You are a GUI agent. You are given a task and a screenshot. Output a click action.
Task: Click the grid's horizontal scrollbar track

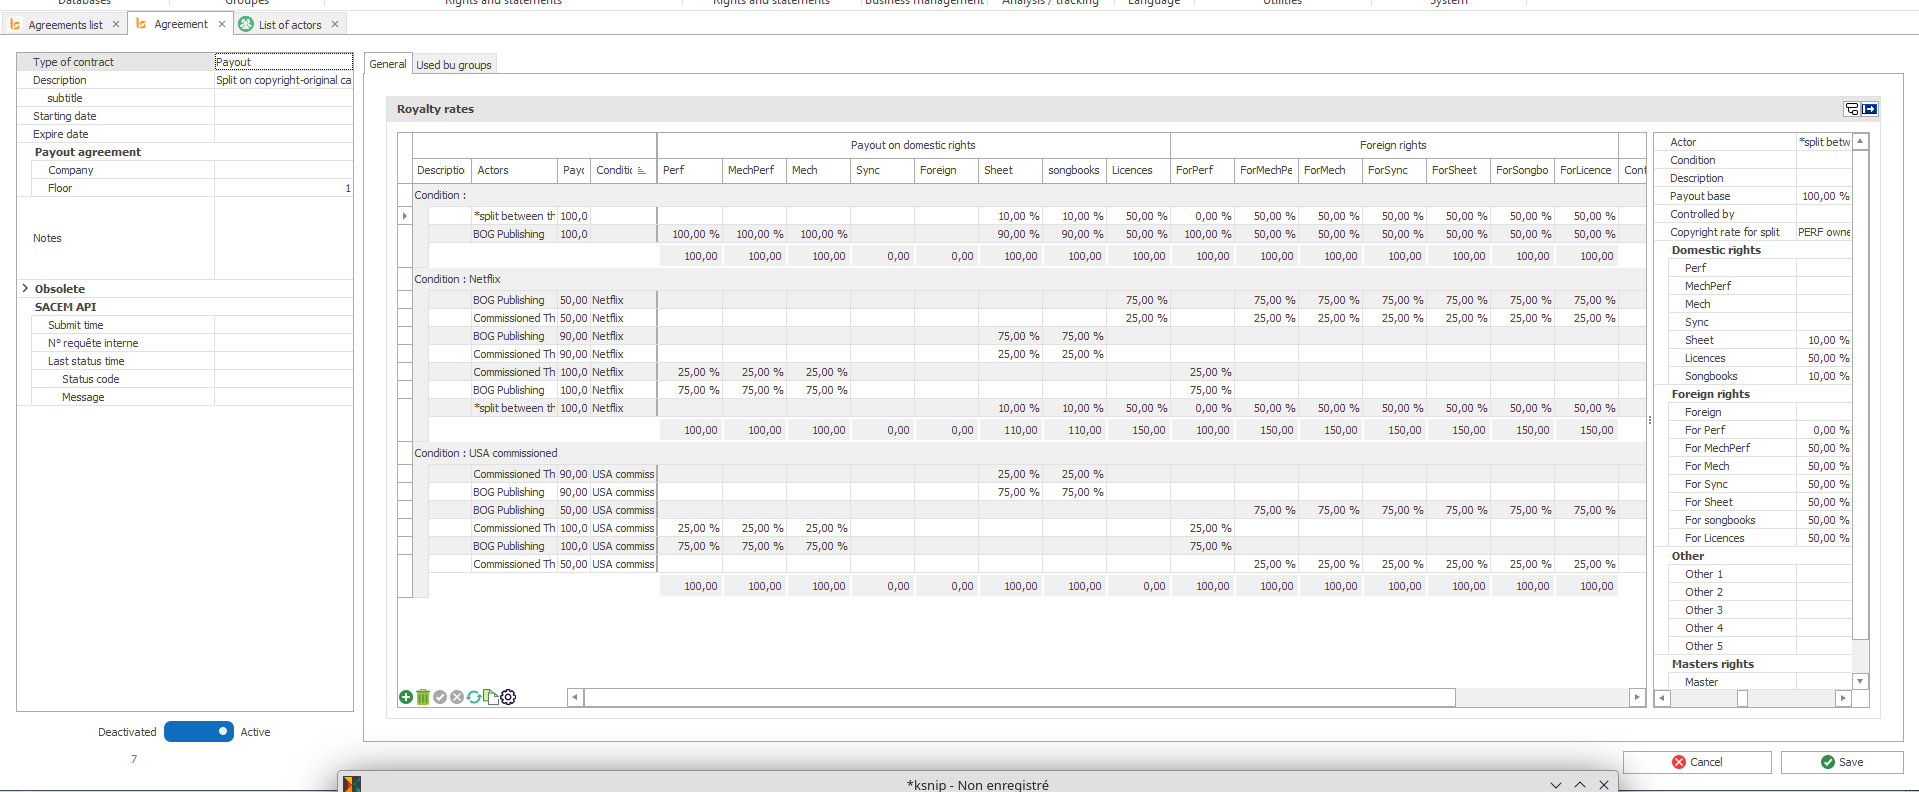[1540, 697]
